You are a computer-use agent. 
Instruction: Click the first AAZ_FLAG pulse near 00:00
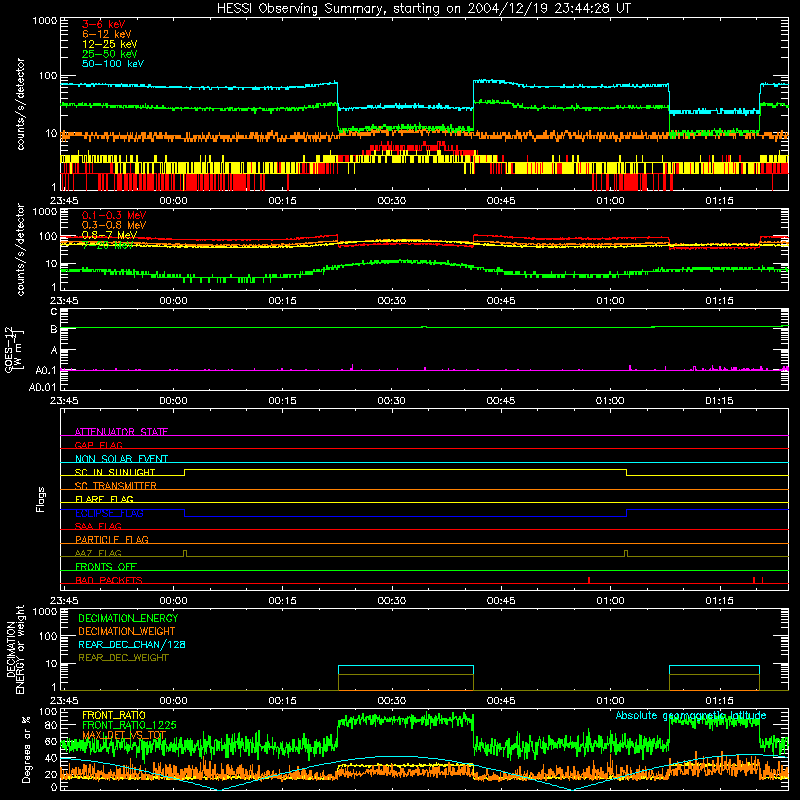(x=185, y=554)
